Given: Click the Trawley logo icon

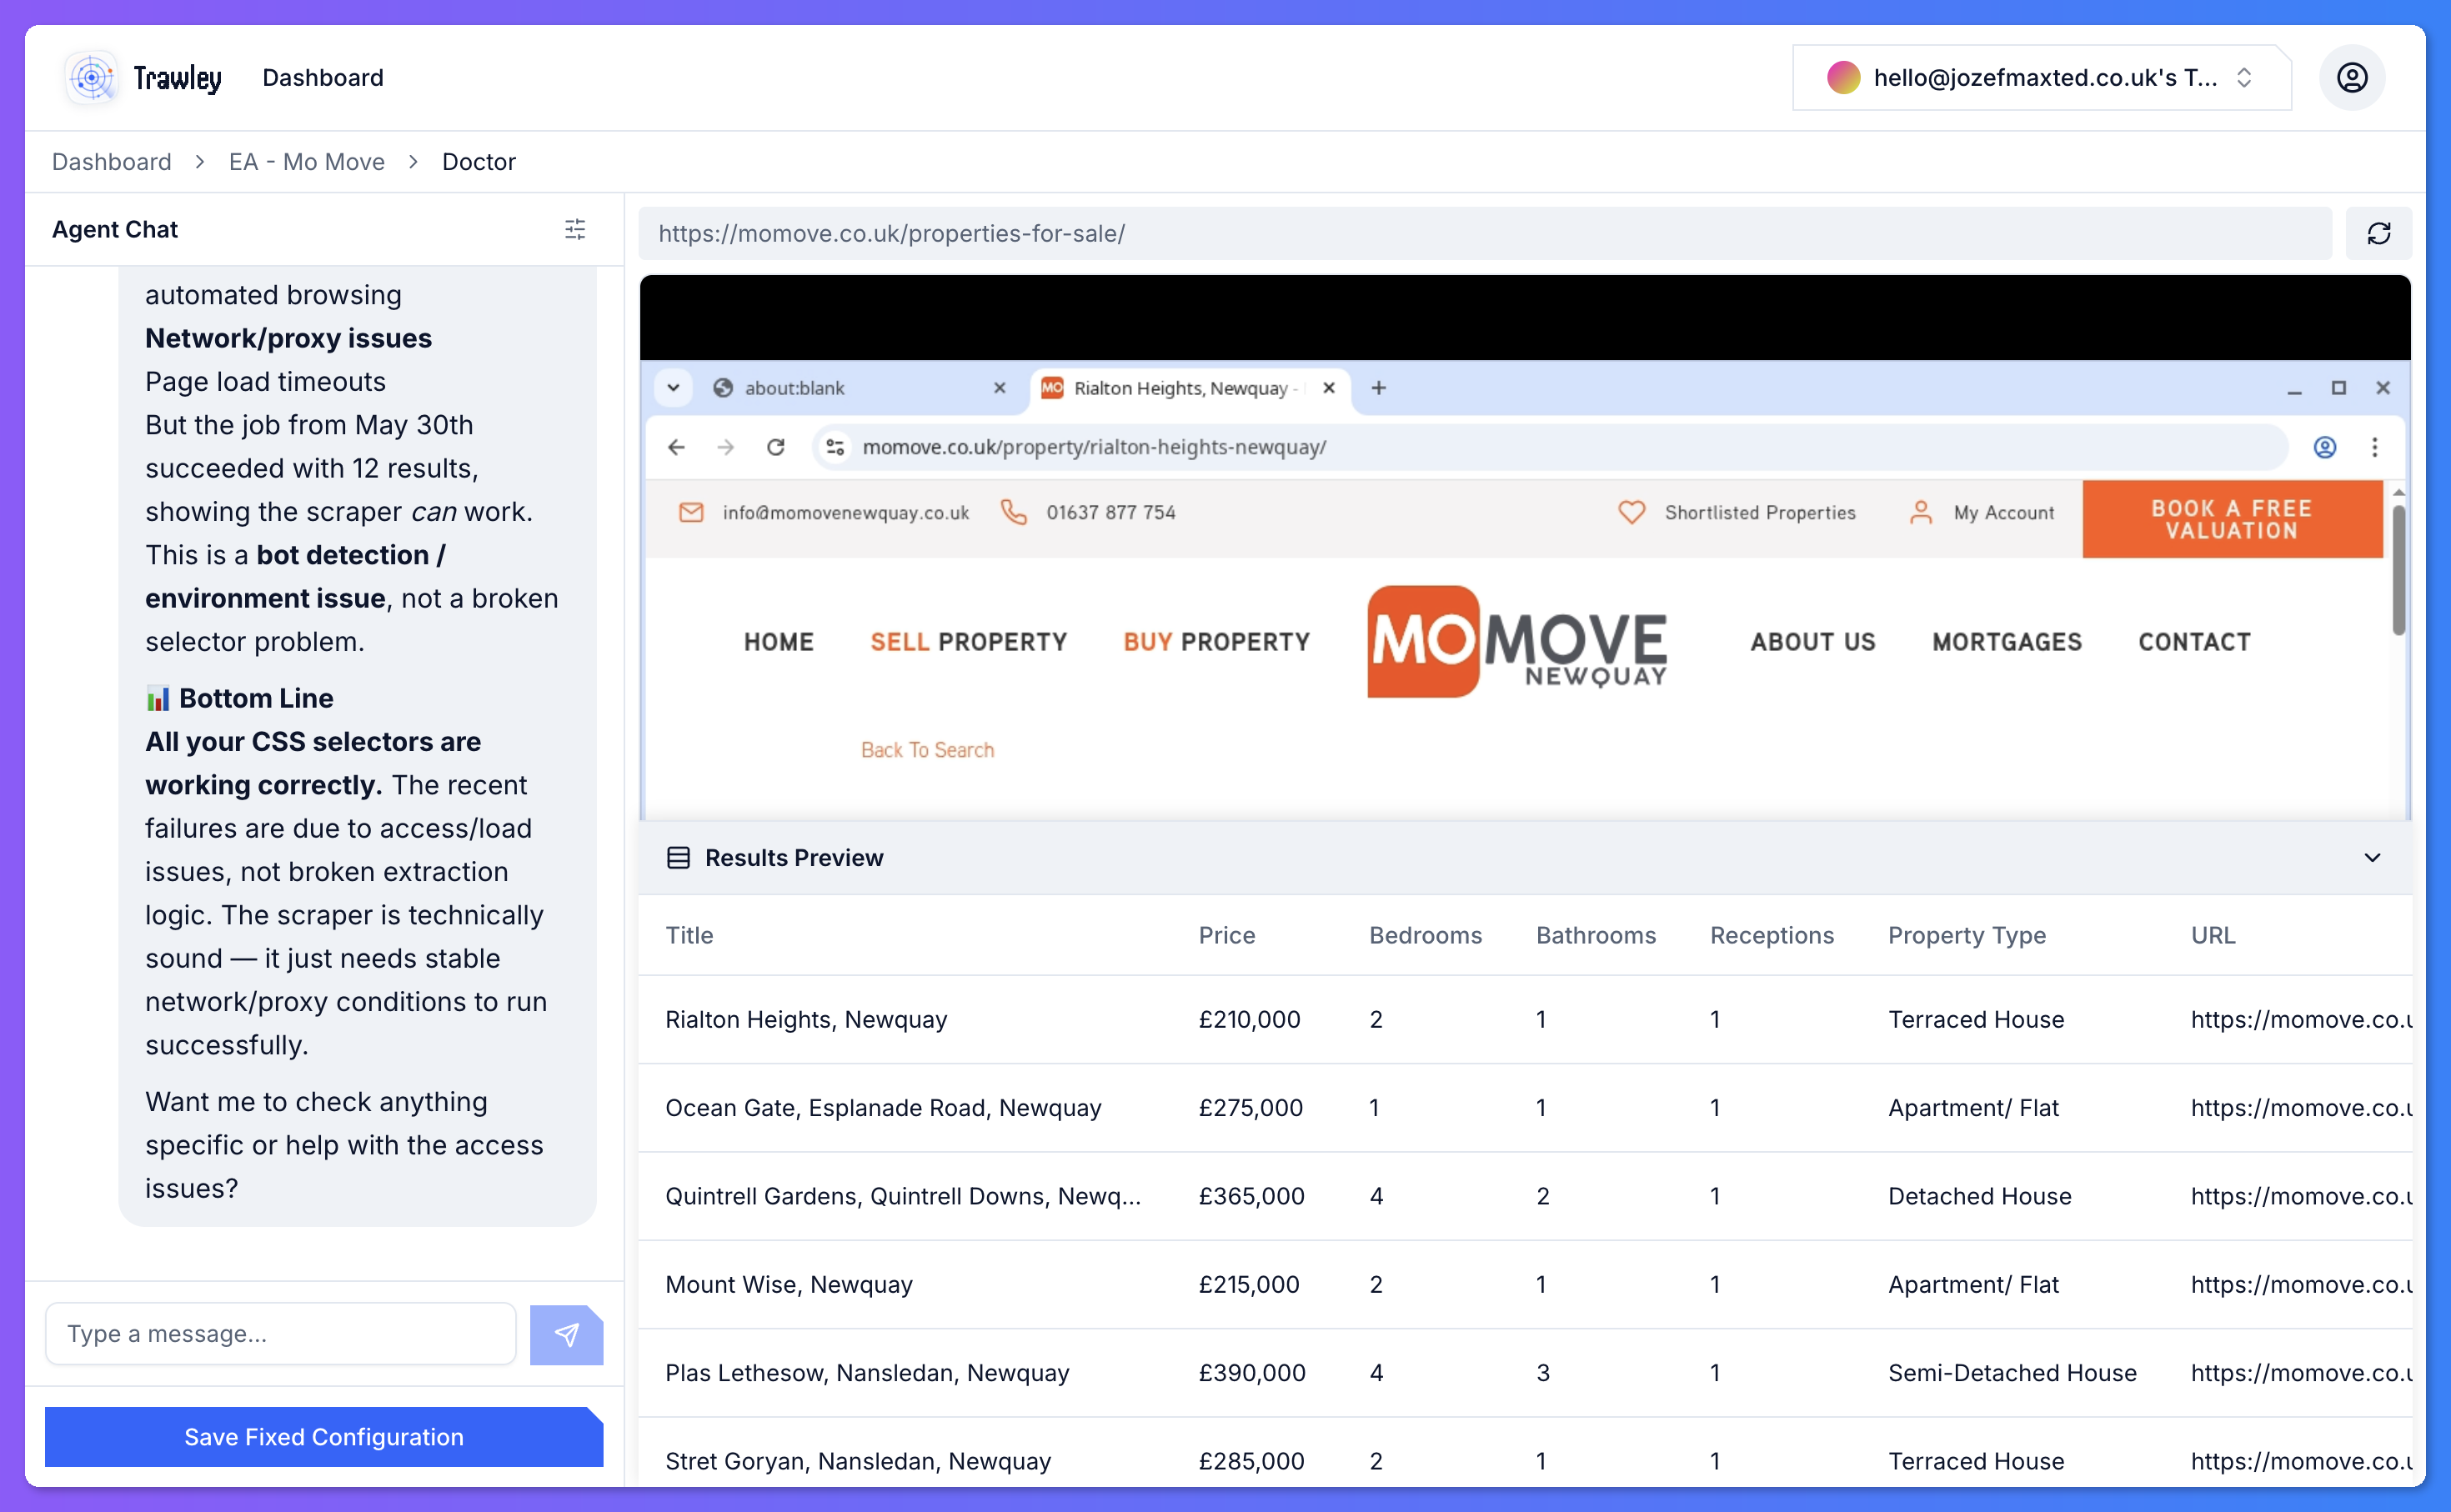Looking at the screenshot, I should pos(92,77).
